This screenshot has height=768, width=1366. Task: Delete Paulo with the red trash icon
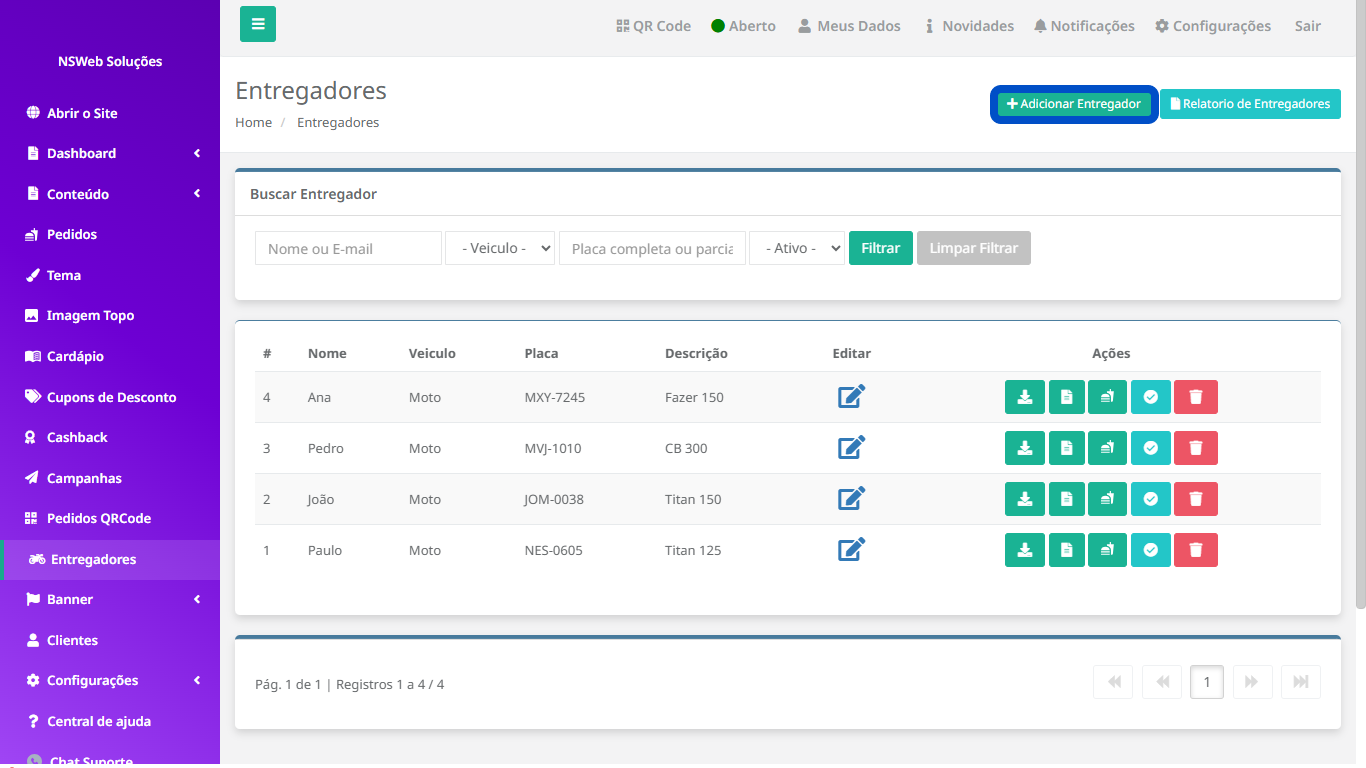pyautogui.click(x=1196, y=550)
